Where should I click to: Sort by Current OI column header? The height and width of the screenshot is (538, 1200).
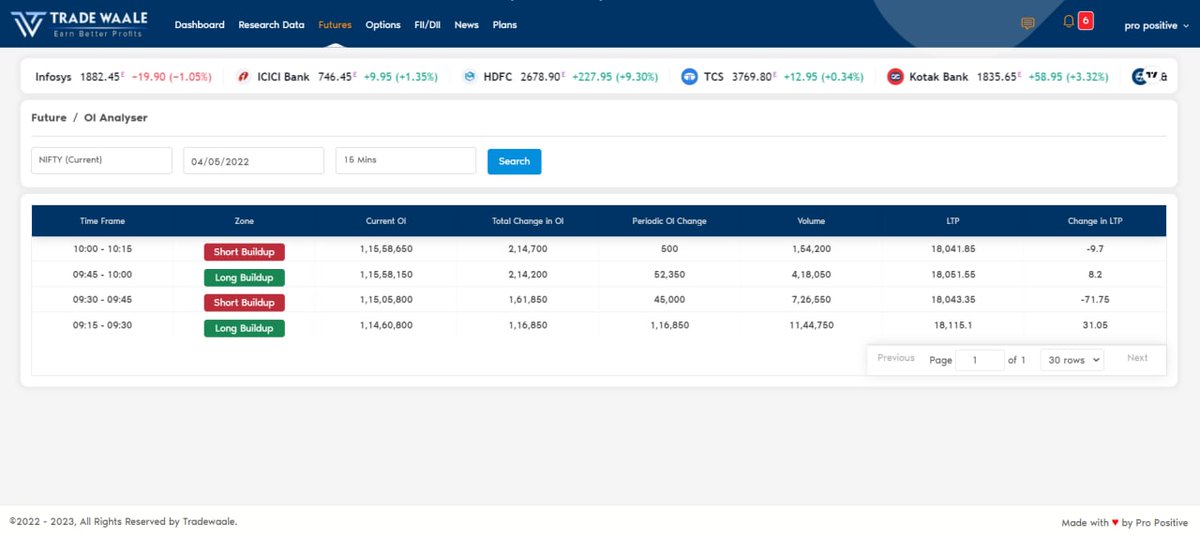click(386, 221)
